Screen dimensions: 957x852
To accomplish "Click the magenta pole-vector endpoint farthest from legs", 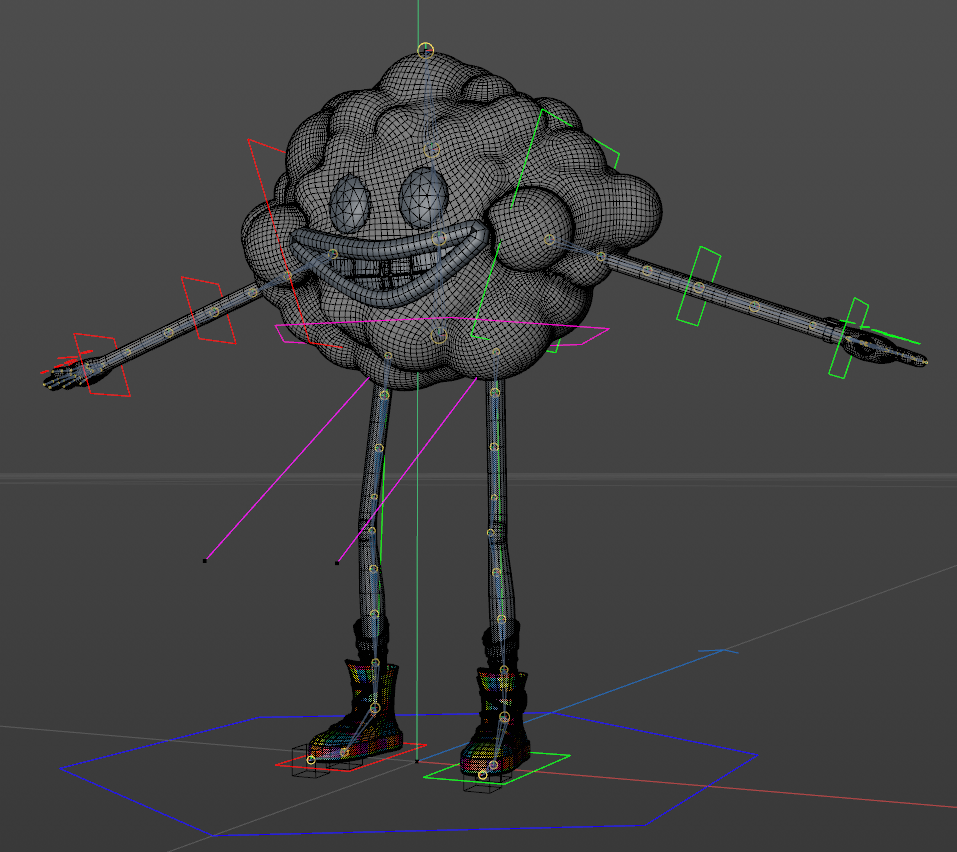I will tap(205, 560).
